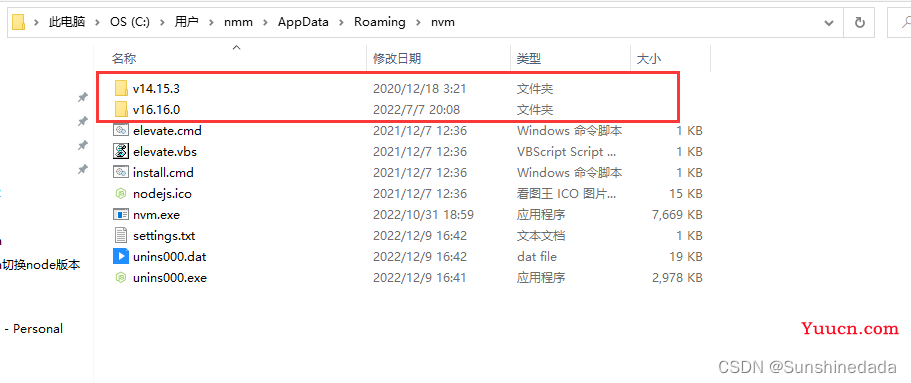Click date 2020/12/18 3:21 of v14.15.3
Screen dimensions: 911x383
(419, 88)
